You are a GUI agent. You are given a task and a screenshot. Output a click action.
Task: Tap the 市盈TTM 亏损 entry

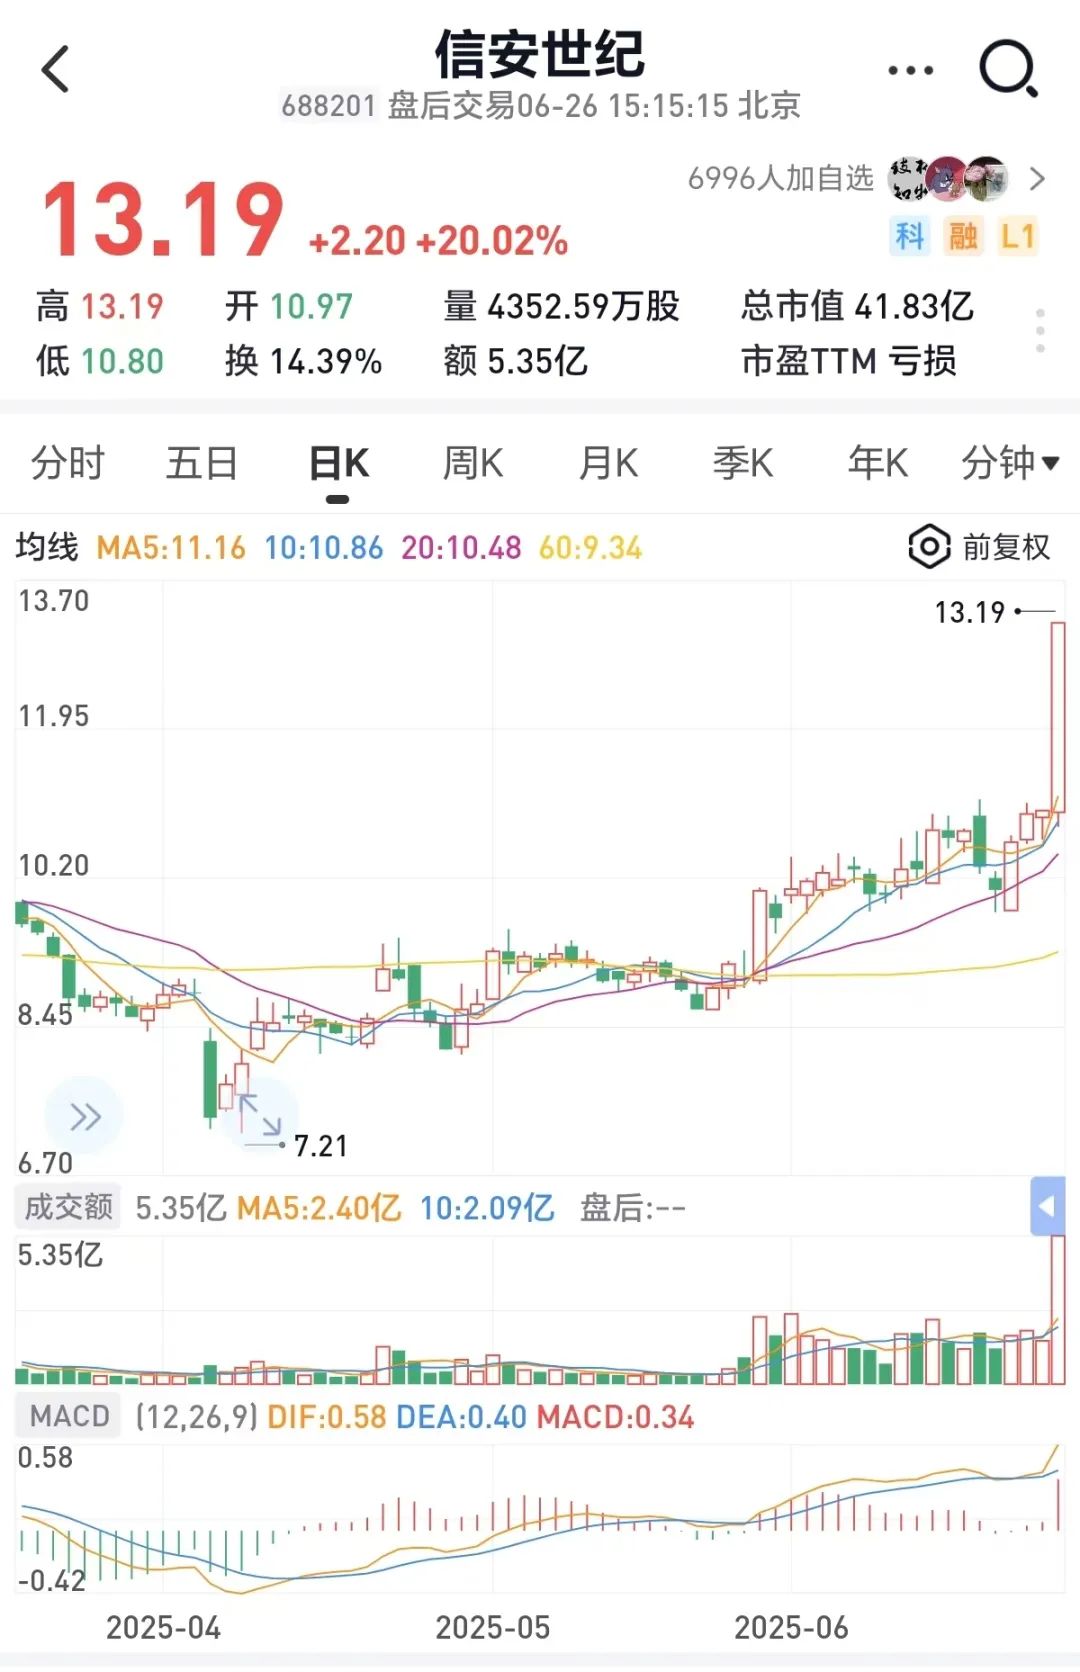click(x=848, y=360)
